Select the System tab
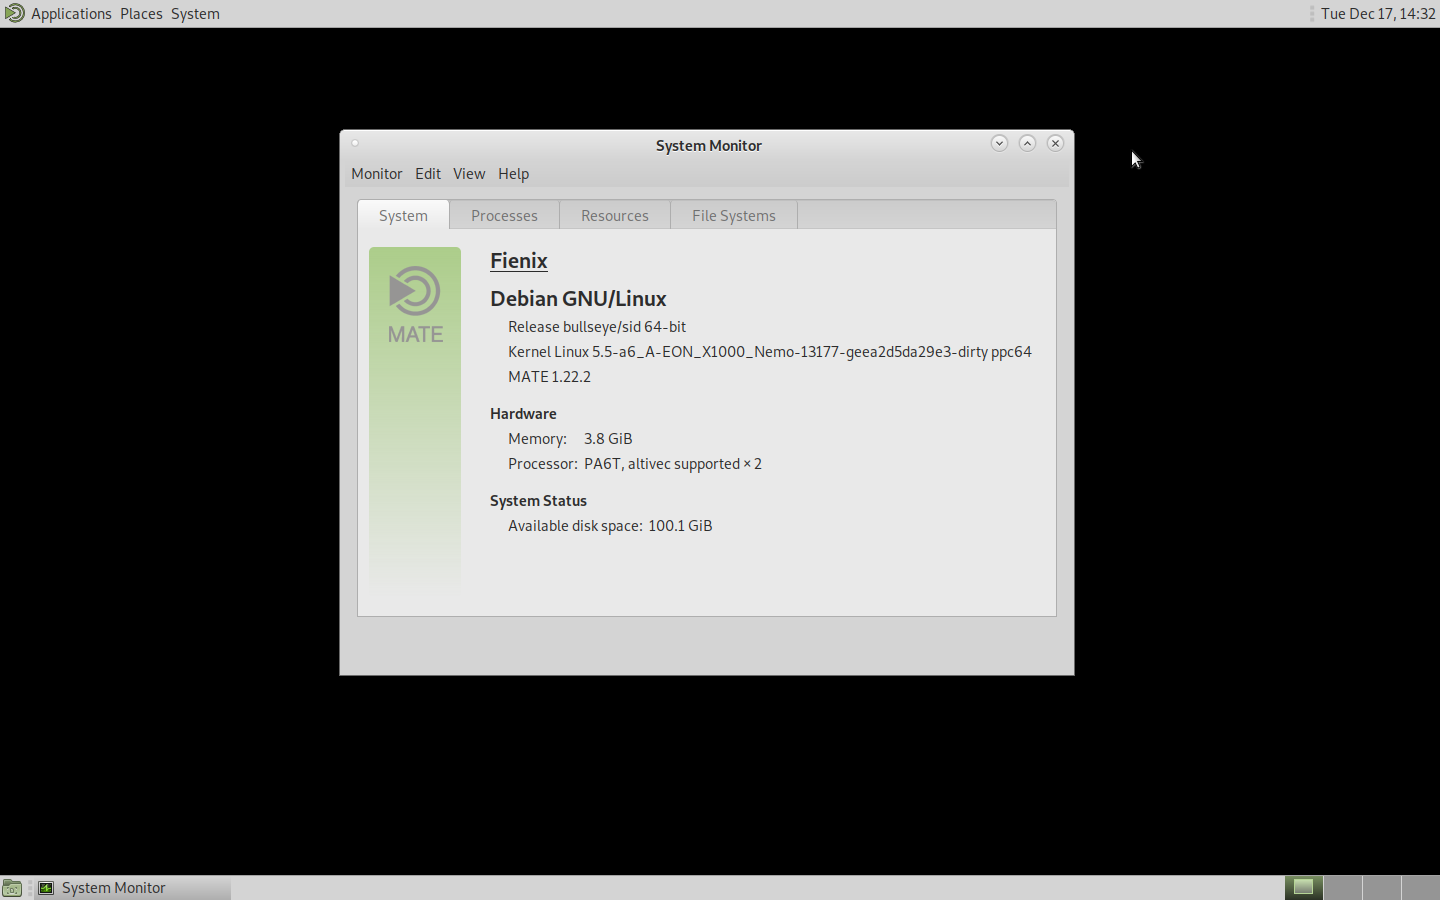This screenshot has height=900, width=1440. [403, 216]
